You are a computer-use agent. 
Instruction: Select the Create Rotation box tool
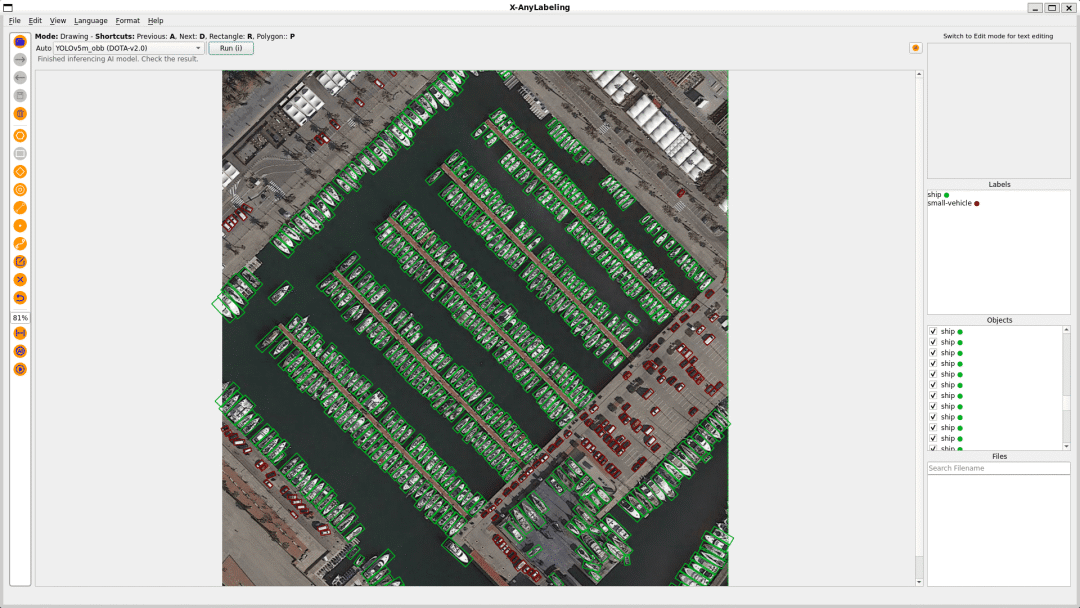click(20, 171)
